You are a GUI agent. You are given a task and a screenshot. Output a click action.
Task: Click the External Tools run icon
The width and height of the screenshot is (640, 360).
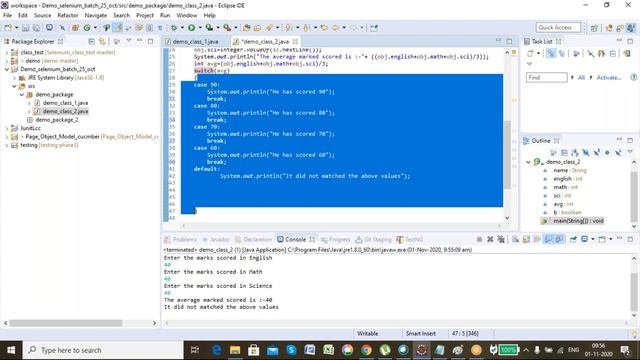pos(227,28)
